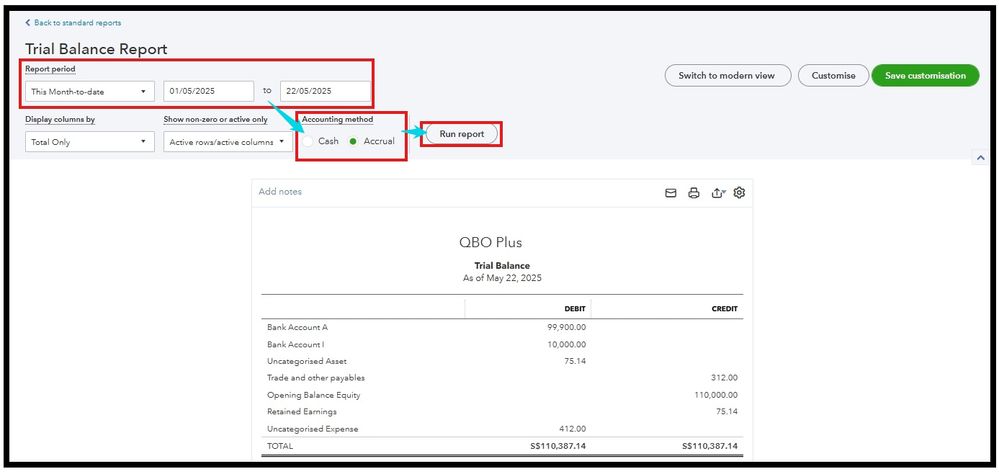999x472 pixels.
Task: Click the As of May 22, 2025 subtitle
Action: [502, 278]
